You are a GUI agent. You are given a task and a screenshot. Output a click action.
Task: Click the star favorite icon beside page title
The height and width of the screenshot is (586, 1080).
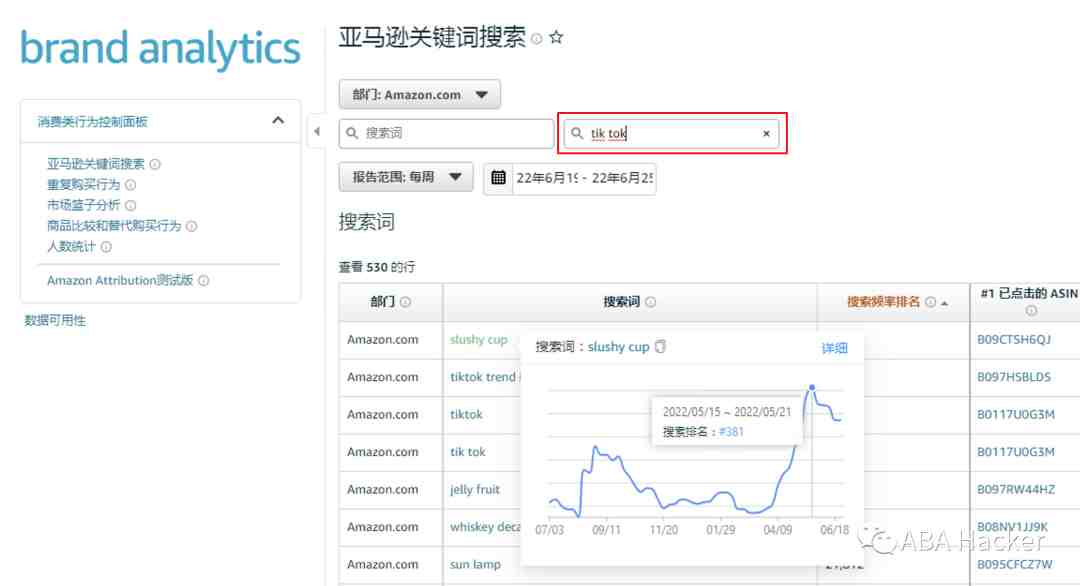pos(557,38)
